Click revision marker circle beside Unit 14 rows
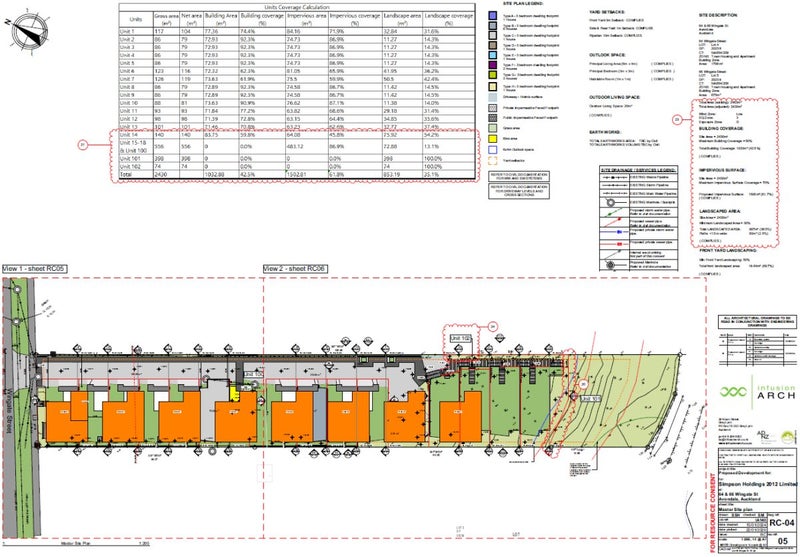The image size is (800, 557). point(82,146)
